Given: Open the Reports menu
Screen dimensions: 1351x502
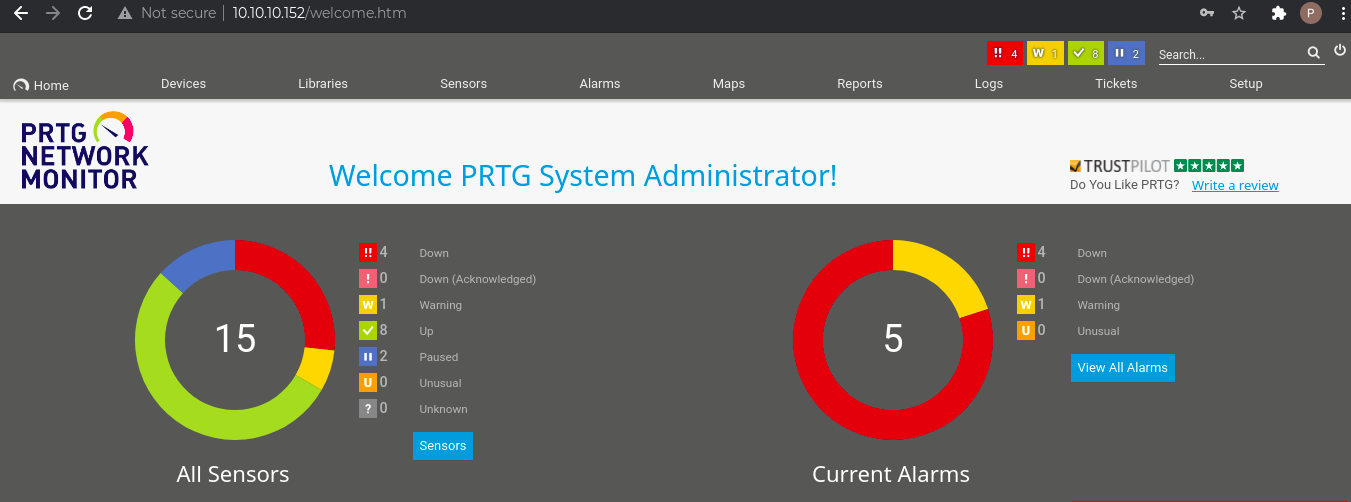Looking at the screenshot, I should 860,84.
